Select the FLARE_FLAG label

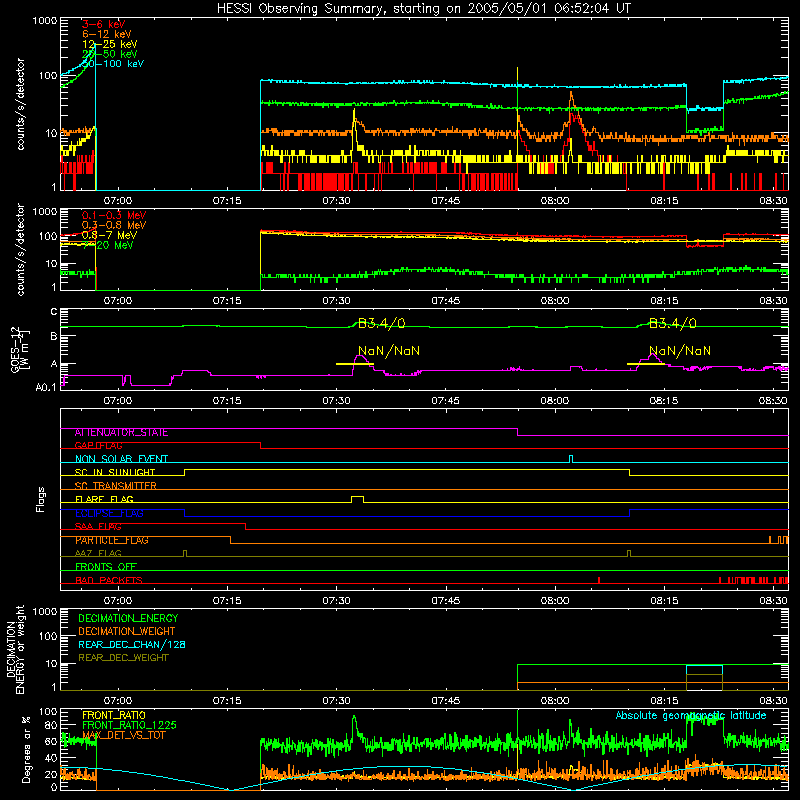[x=104, y=499]
